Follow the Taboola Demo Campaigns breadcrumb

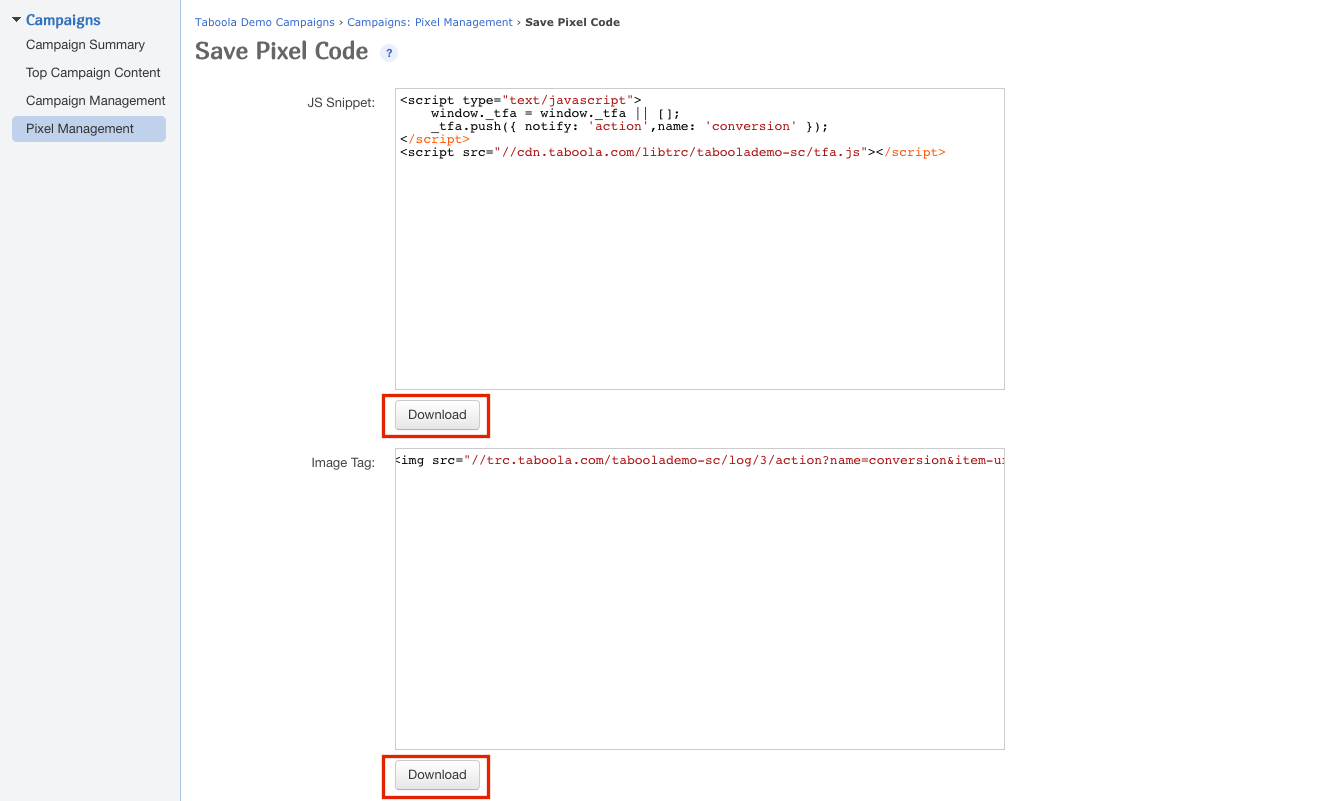[265, 22]
